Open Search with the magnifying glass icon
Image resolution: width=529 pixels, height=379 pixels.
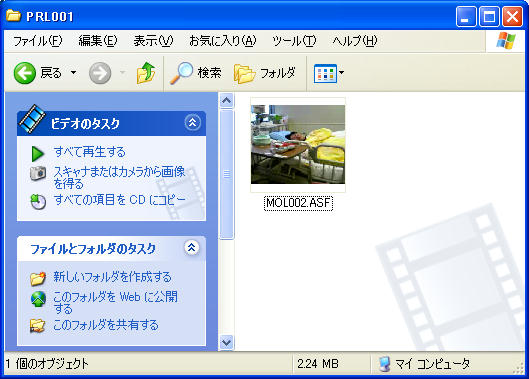(x=181, y=73)
